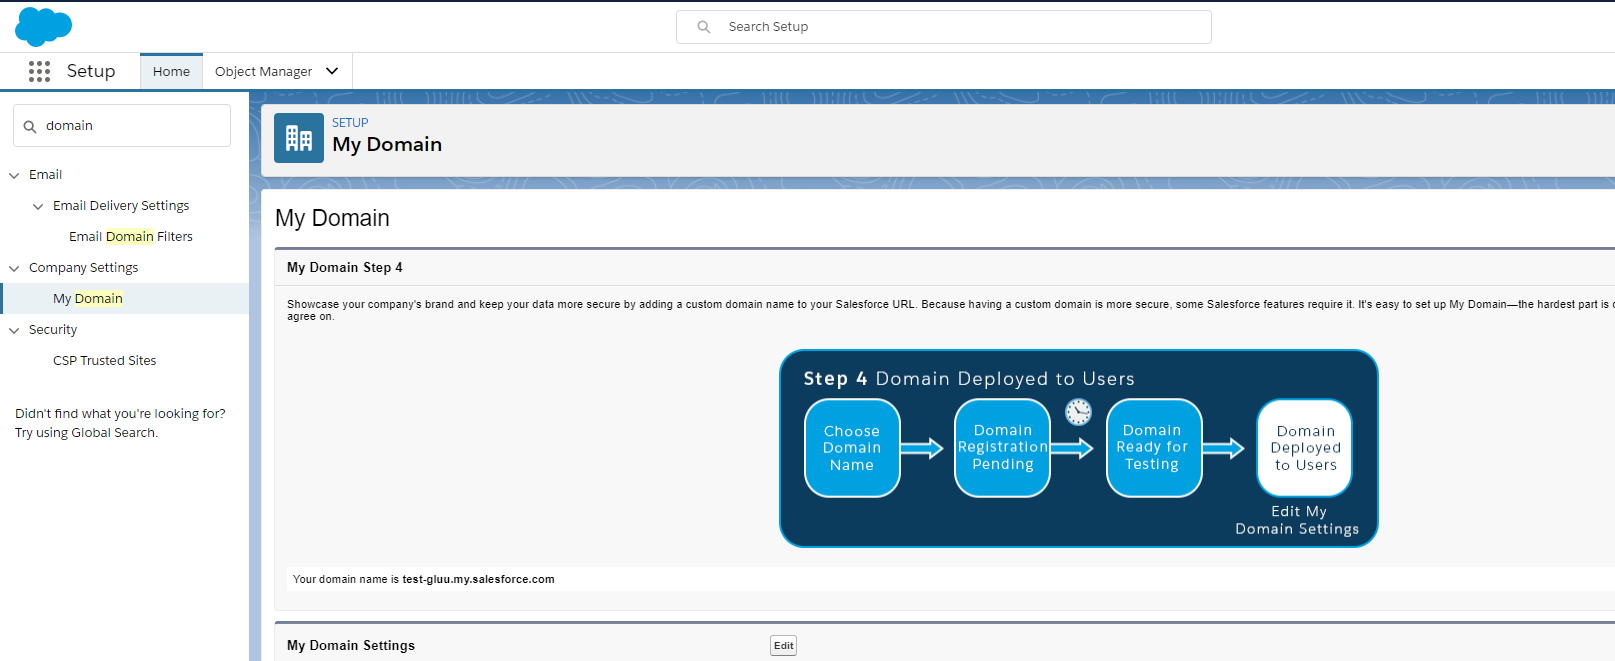Viewport: 1615px width, 661px height.
Task: Open the Object Manager dropdown arrow
Action: pos(332,71)
